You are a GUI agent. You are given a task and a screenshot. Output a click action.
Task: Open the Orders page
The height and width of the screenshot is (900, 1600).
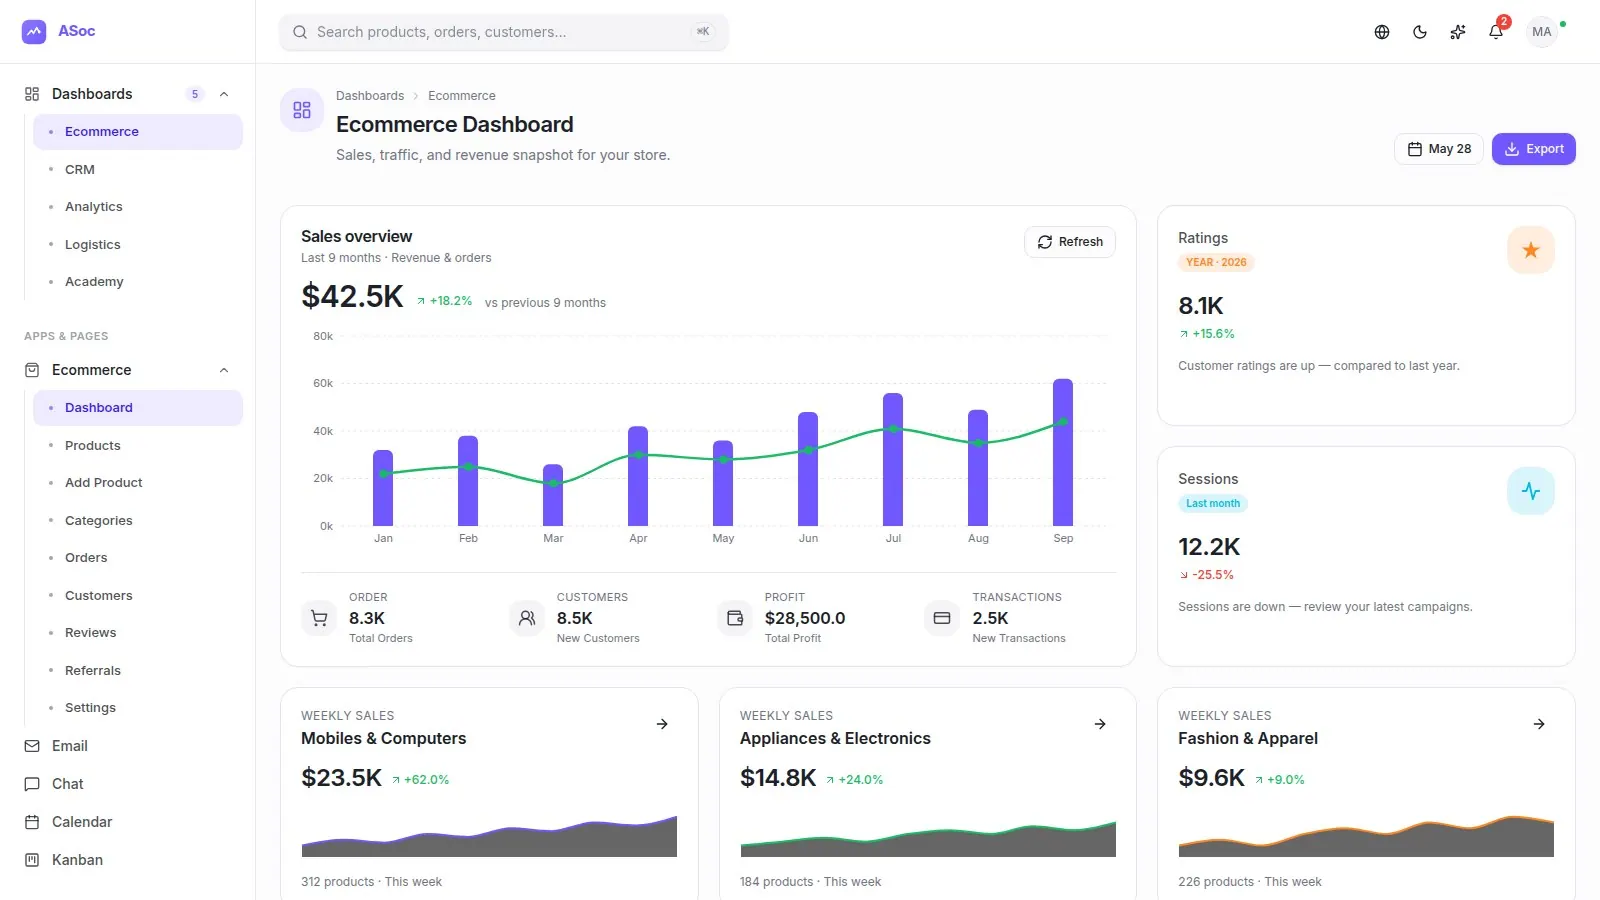tap(138, 558)
